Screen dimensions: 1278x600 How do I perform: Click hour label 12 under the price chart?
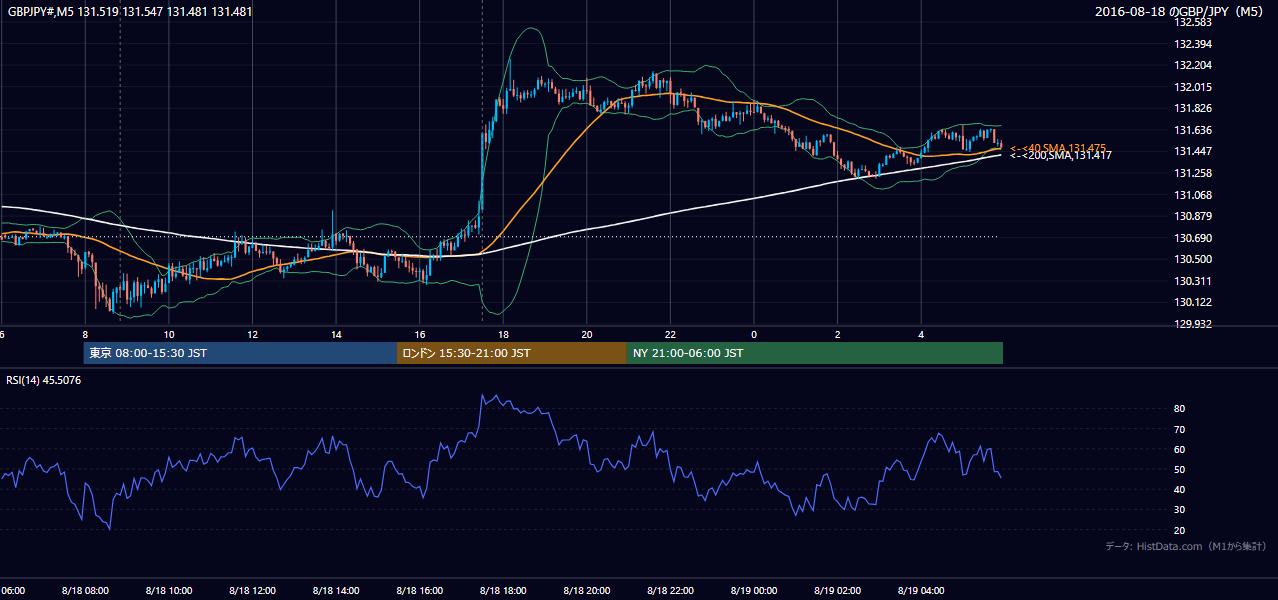point(252,334)
